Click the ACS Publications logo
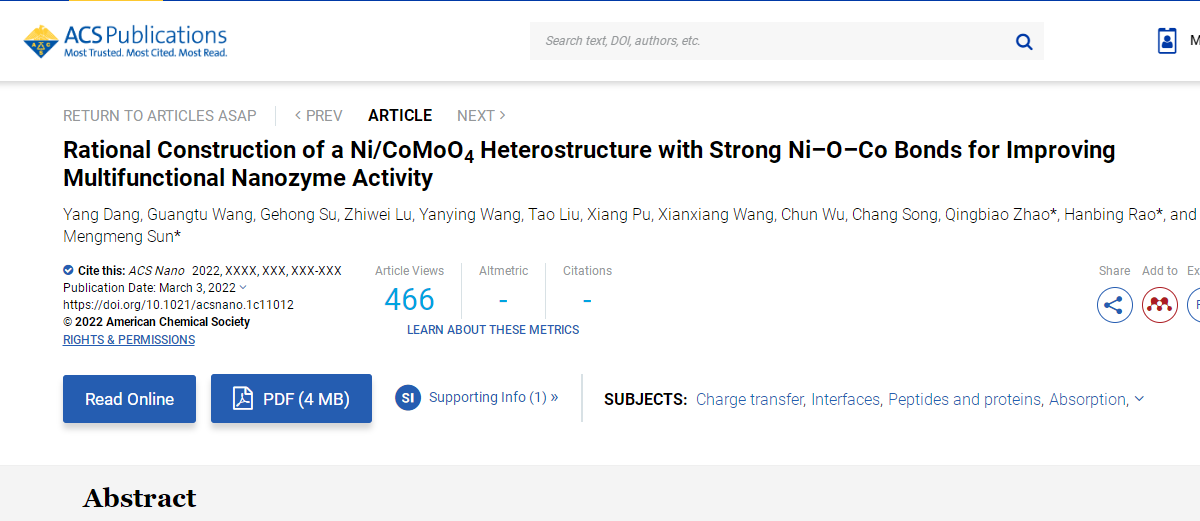This screenshot has height=521, width=1200. click(125, 41)
